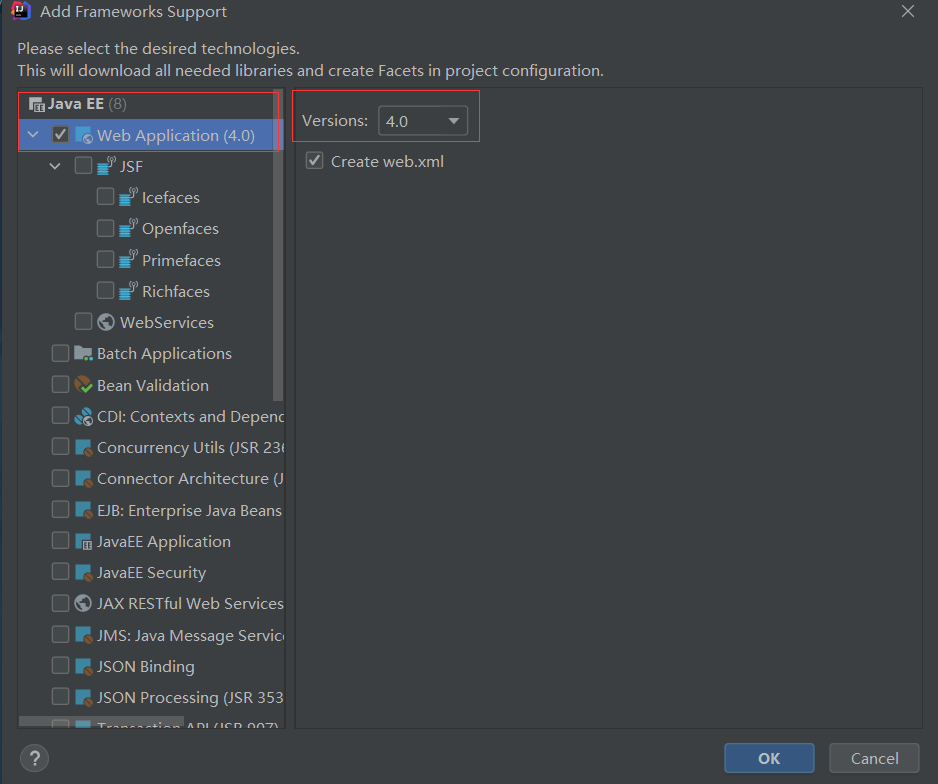Image resolution: width=938 pixels, height=784 pixels.
Task: Click the Web Application framework icon
Action: 84,136
